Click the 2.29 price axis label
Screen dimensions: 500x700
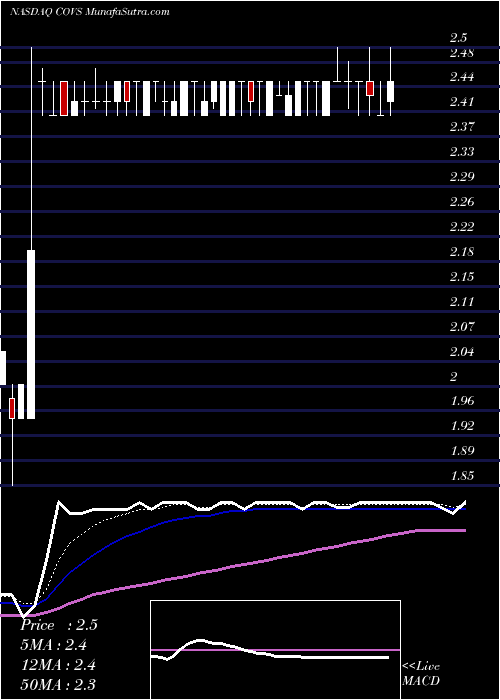tap(462, 177)
